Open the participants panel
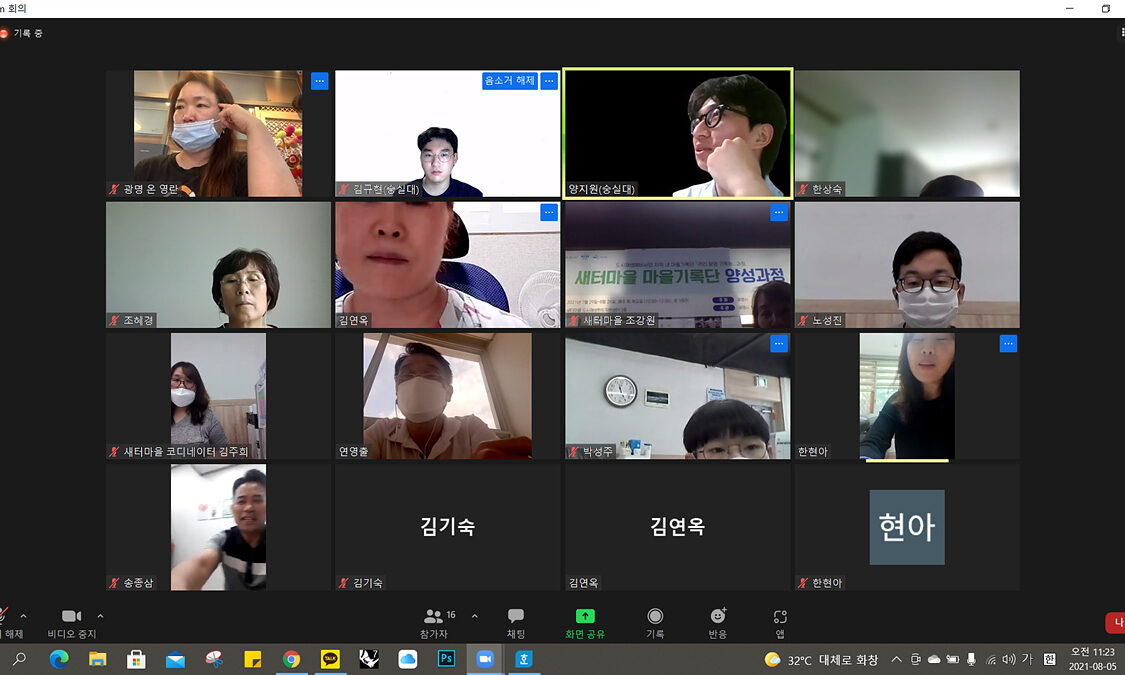1125x675 pixels. point(434,622)
